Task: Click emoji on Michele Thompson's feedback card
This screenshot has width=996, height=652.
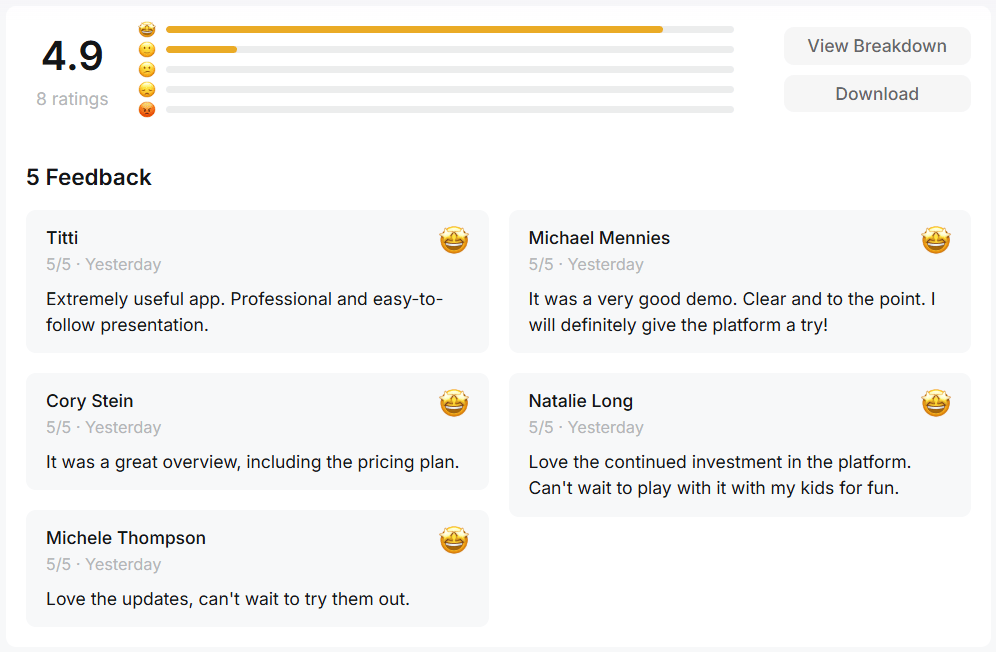Action: coord(454,540)
